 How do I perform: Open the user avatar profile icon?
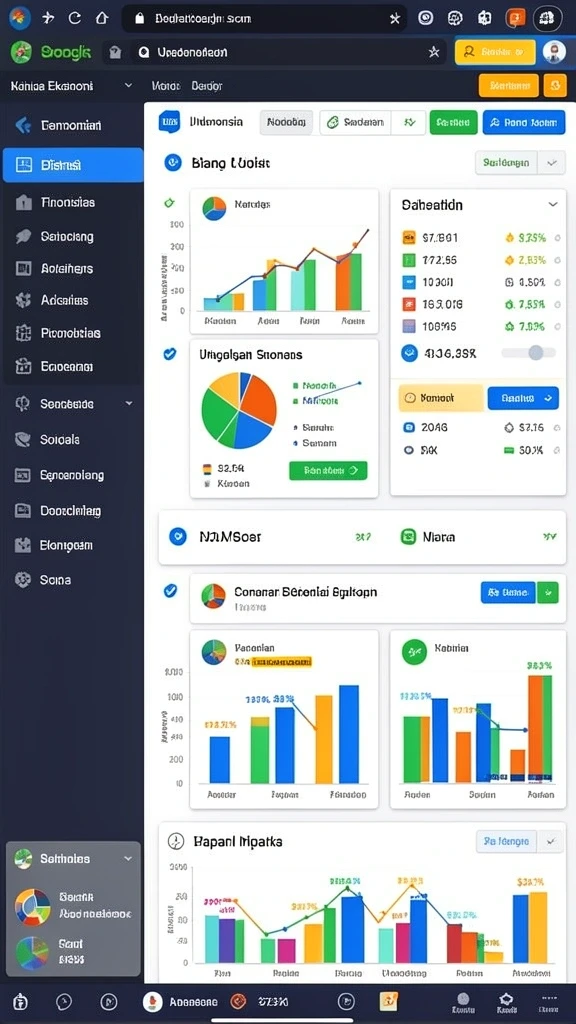pyautogui.click(x=554, y=52)
